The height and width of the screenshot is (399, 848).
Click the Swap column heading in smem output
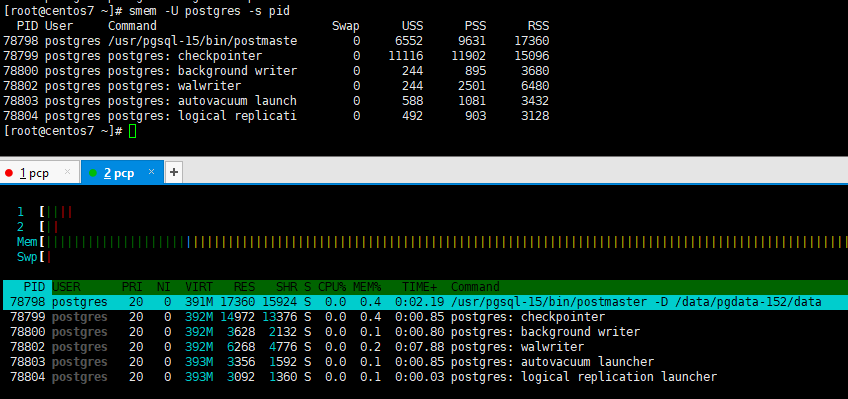[x=346, y=26]
